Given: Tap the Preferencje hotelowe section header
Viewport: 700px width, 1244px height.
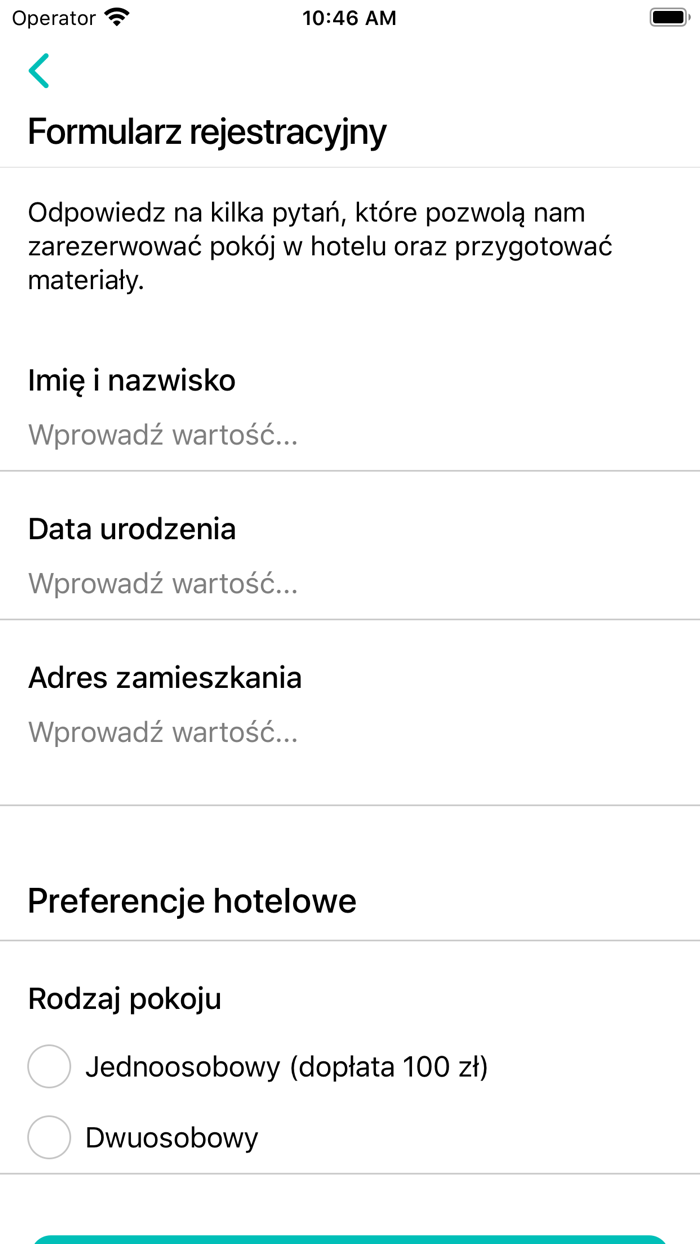Looking at the screenshot, I should pyautogui.click(x=192, y=901).
